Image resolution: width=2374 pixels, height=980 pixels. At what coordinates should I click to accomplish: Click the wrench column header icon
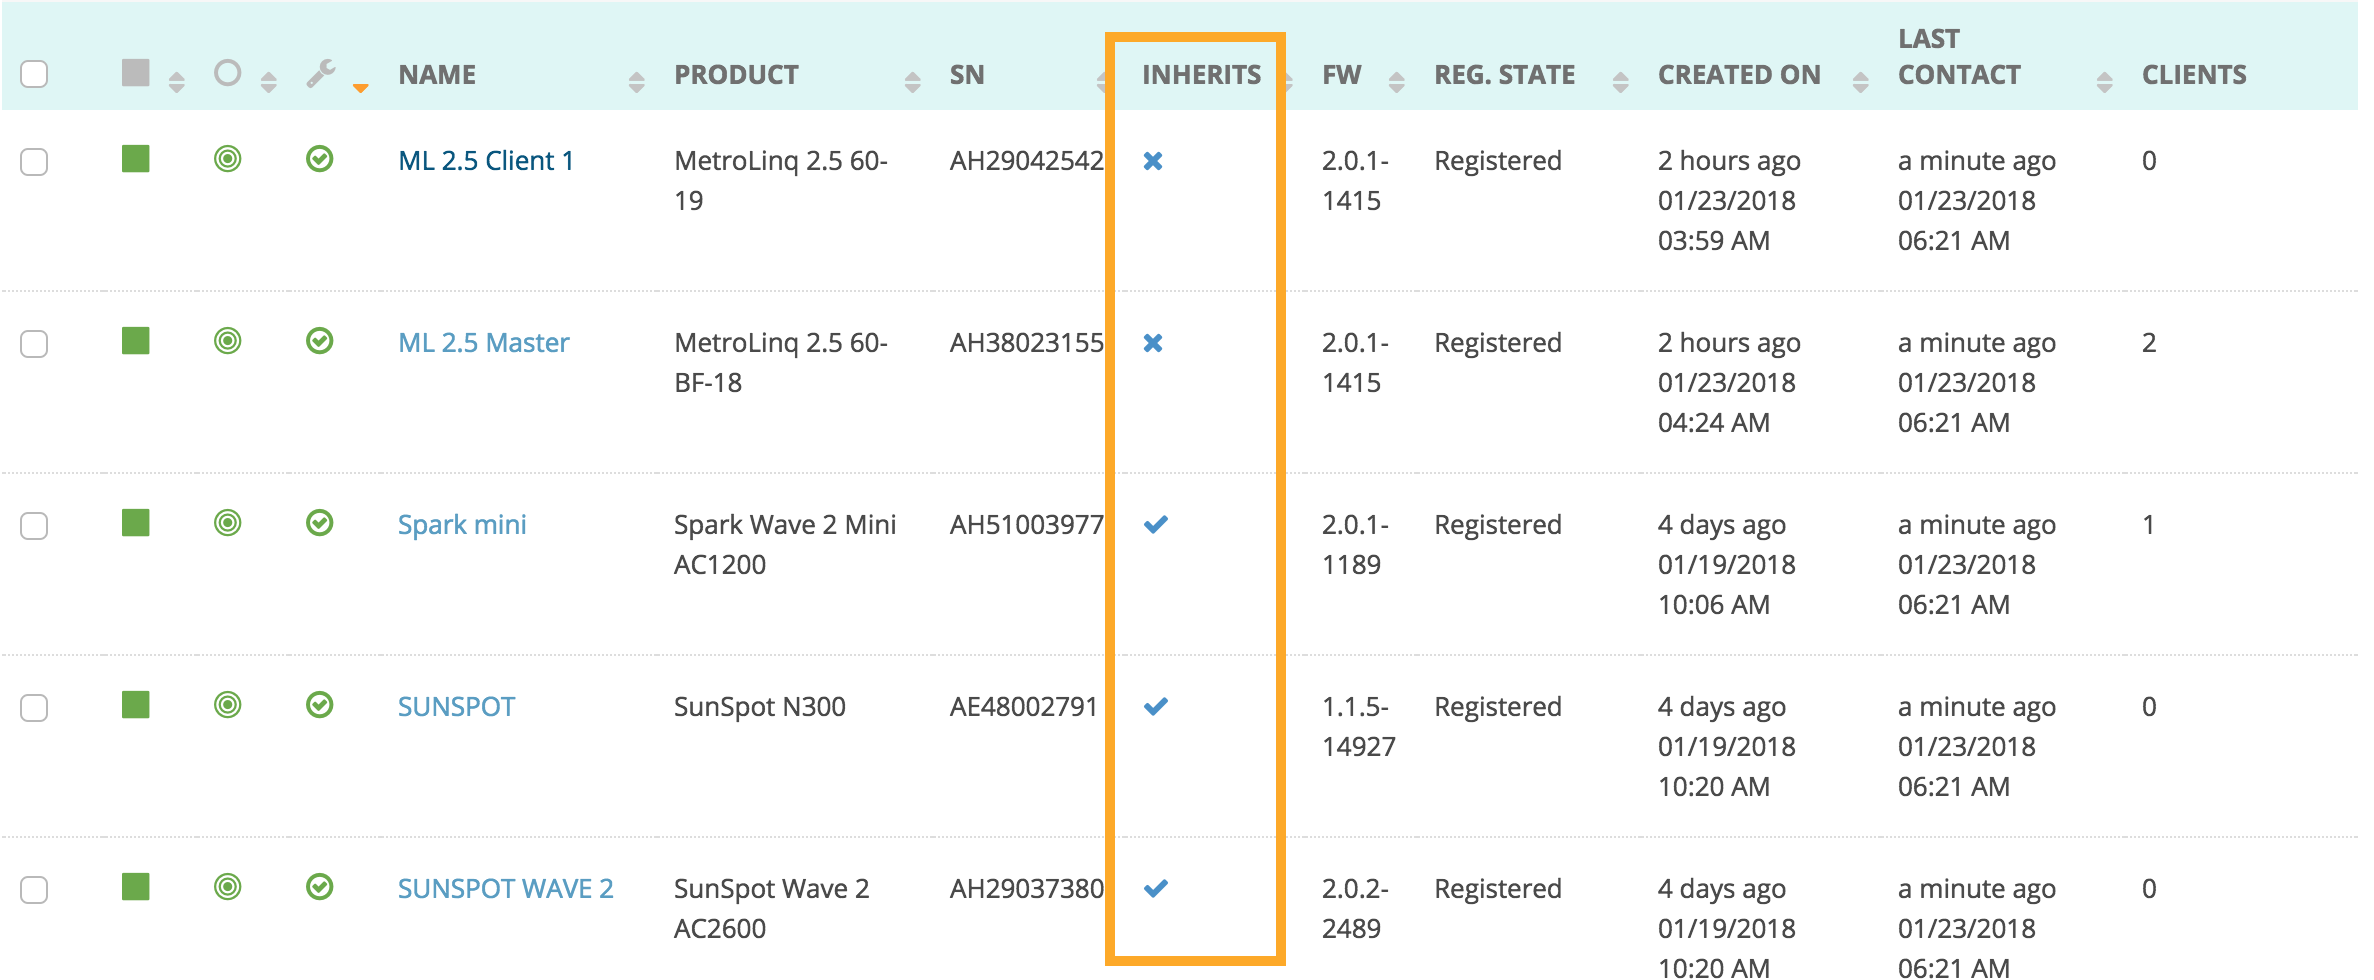pos(321,73)
